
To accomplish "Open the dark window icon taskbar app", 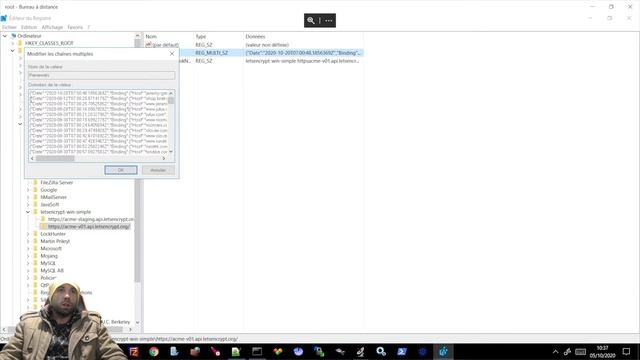I will [257, 351].
